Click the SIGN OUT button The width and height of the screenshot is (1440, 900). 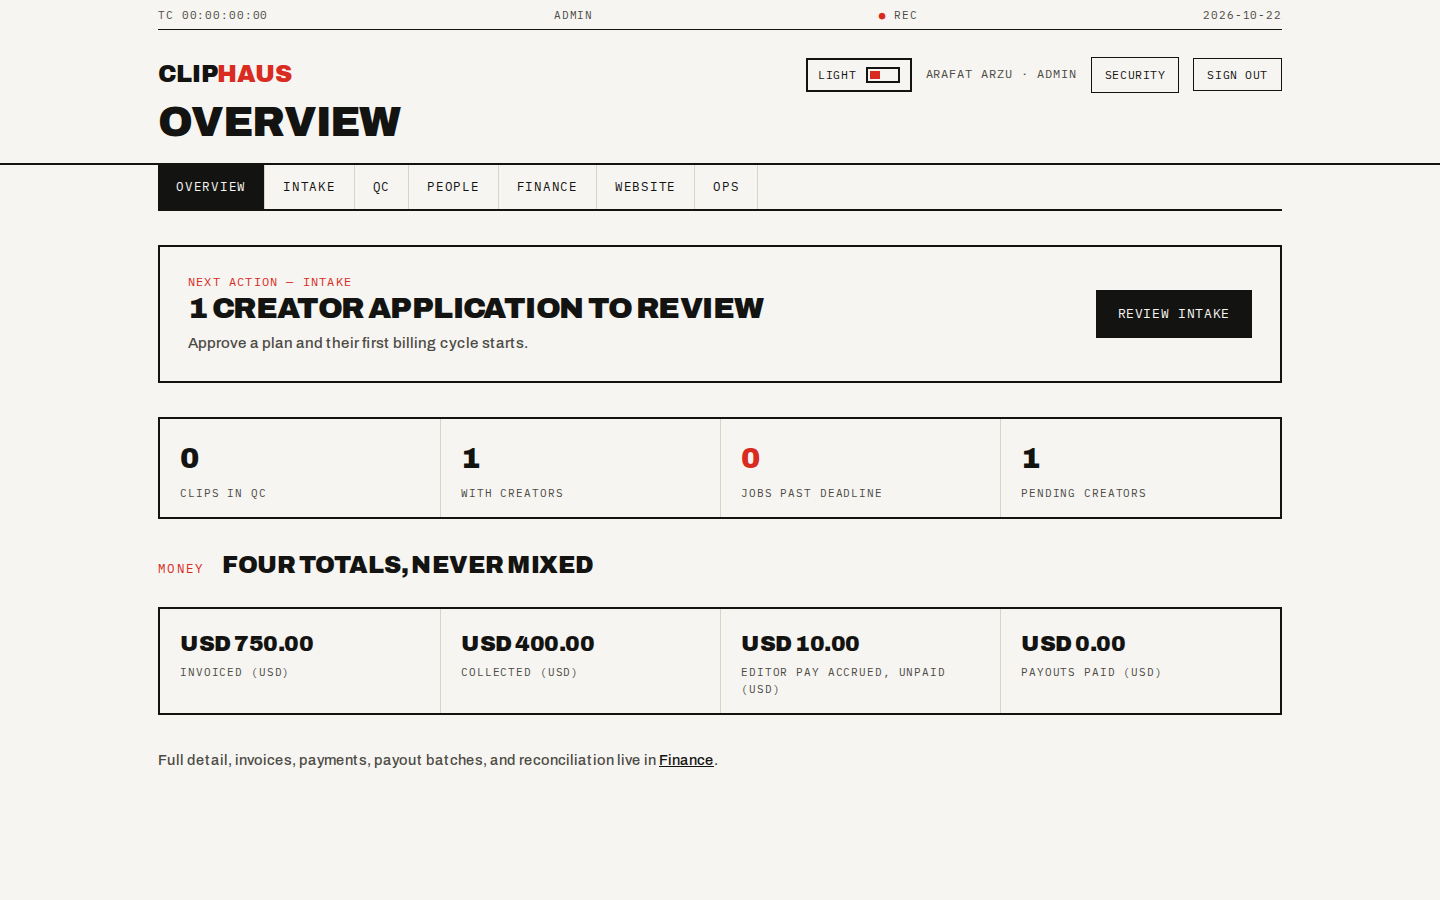(x=1237, y=75)
